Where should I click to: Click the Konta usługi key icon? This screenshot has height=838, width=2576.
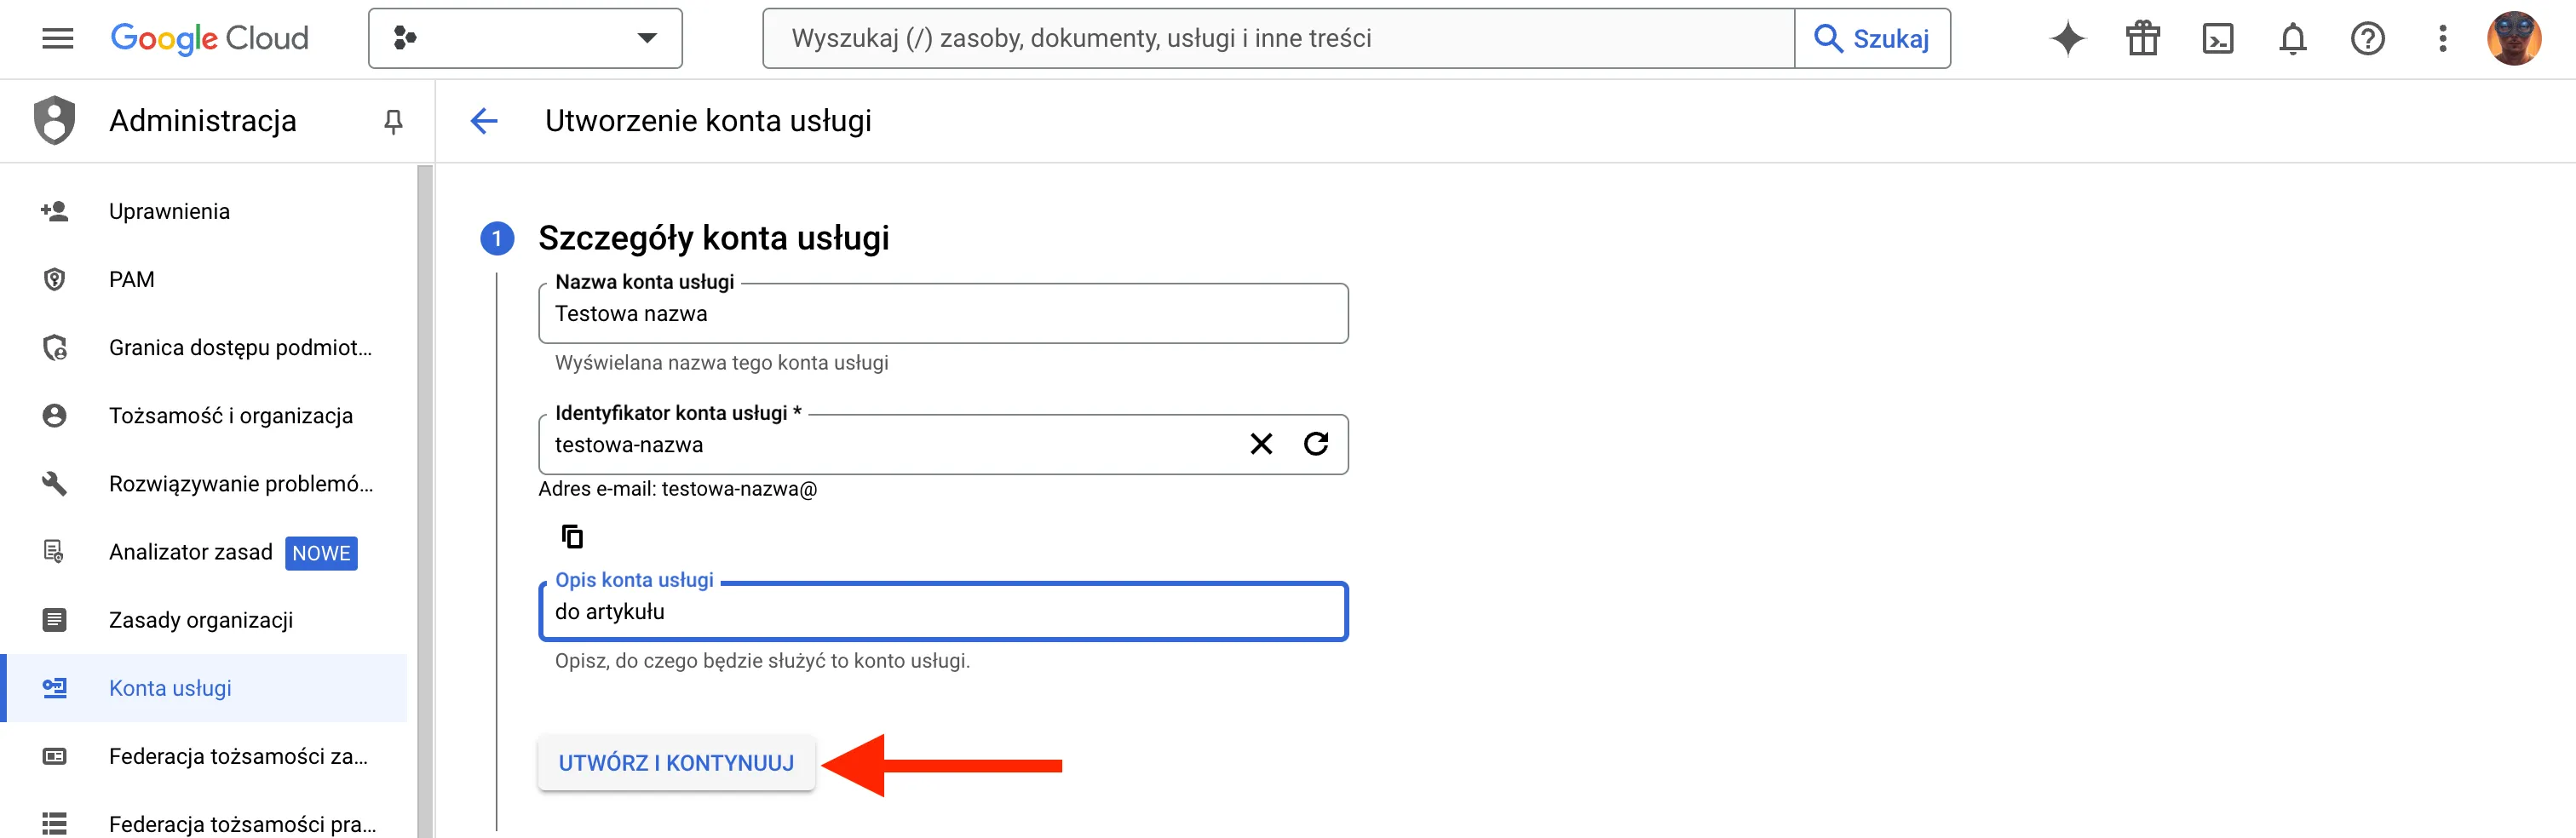pyautogui.click(x=55, y=688)
